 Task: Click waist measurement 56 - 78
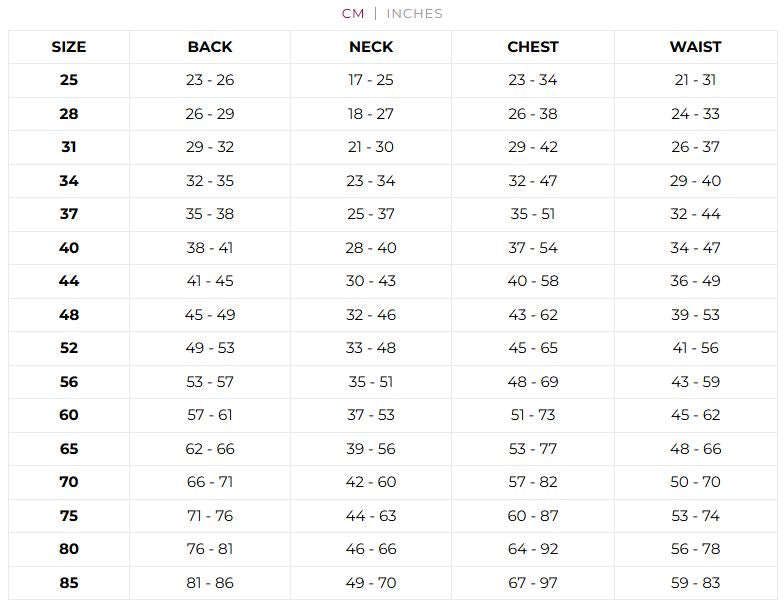695,549
